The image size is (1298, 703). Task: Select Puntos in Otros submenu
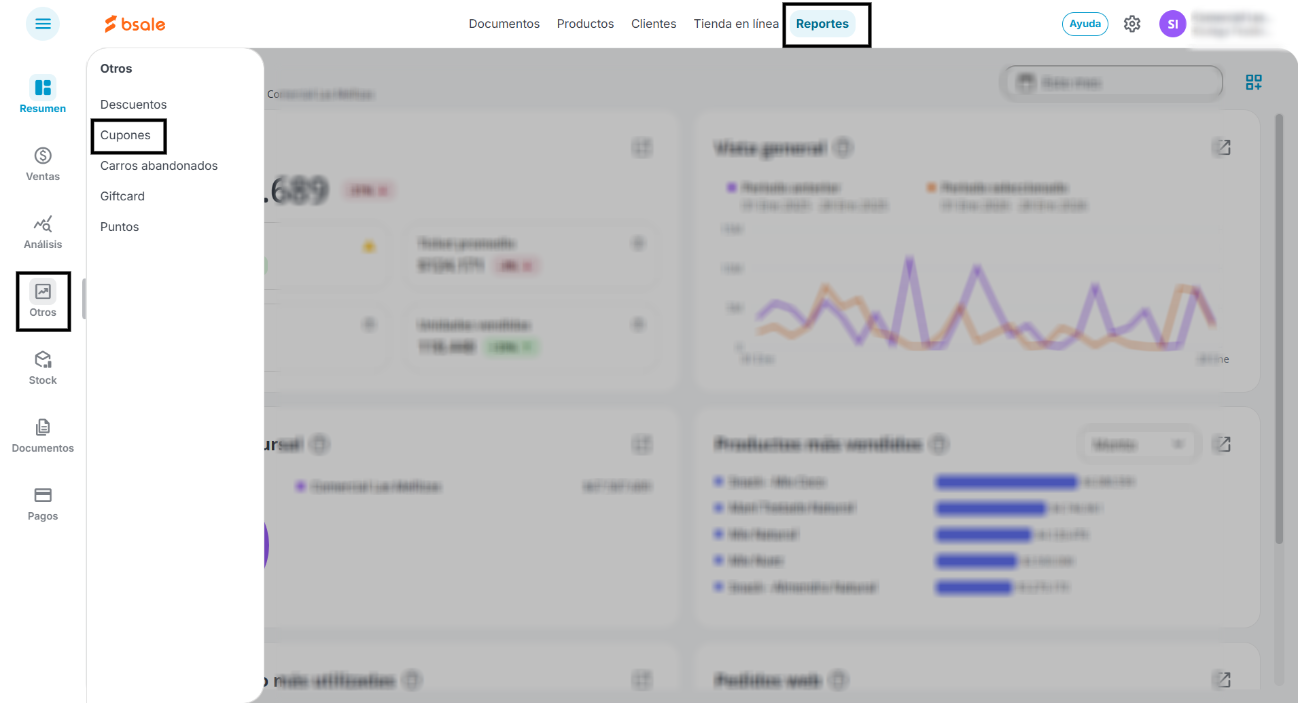(119, 227)
